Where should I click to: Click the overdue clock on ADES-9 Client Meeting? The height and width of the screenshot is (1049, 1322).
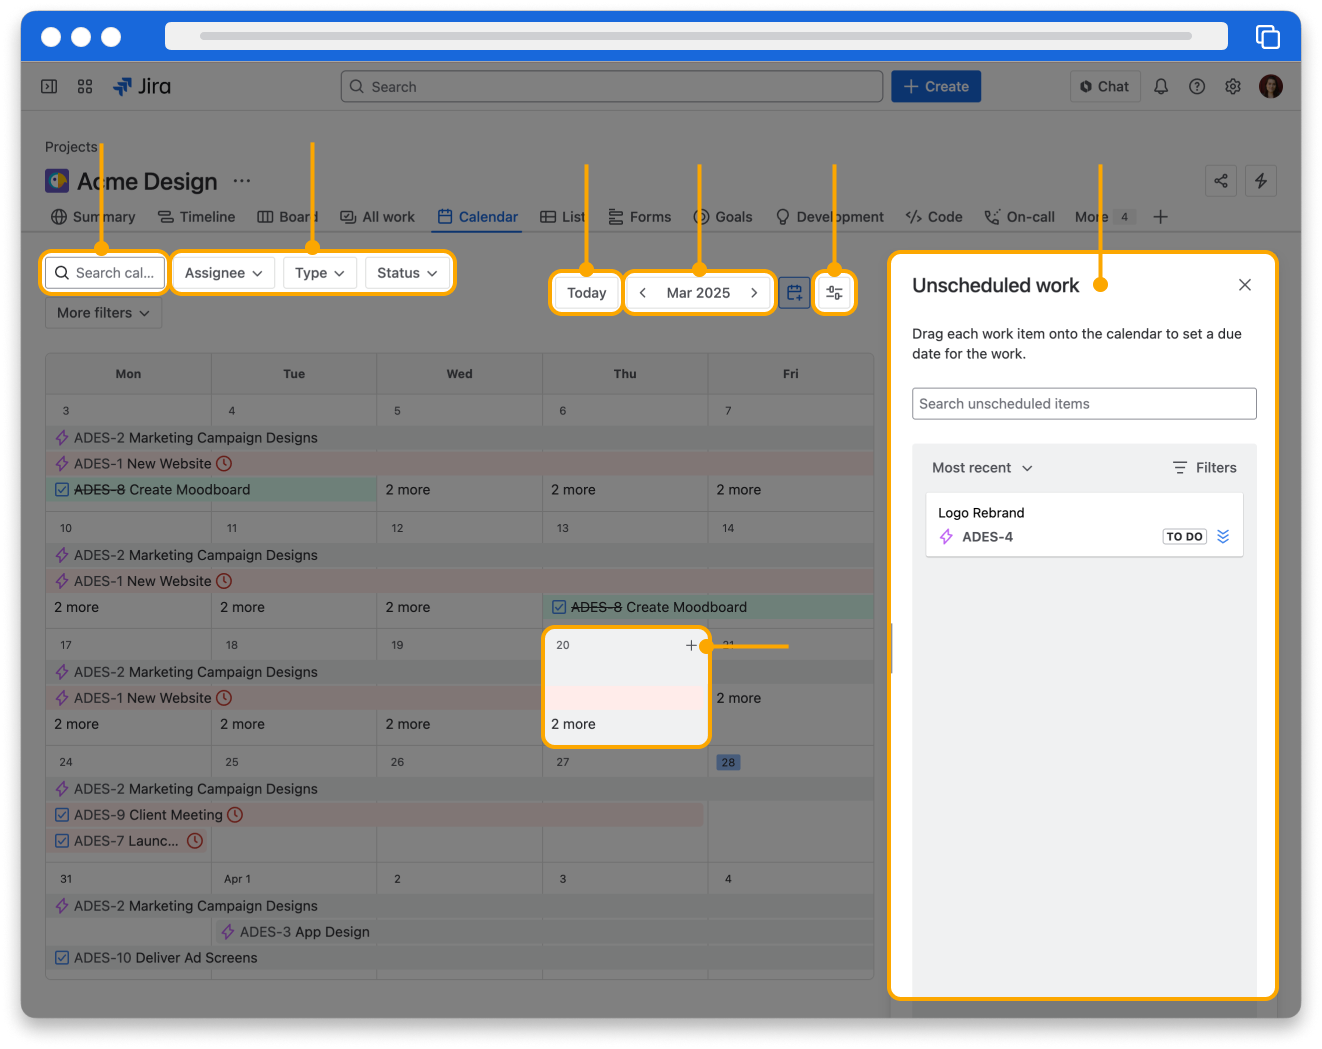(235, 815)
